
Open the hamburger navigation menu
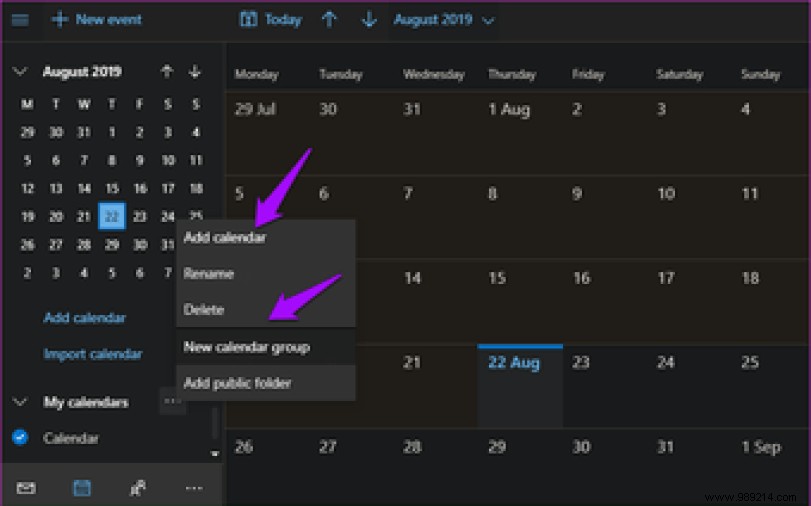(x=20, y=20)
